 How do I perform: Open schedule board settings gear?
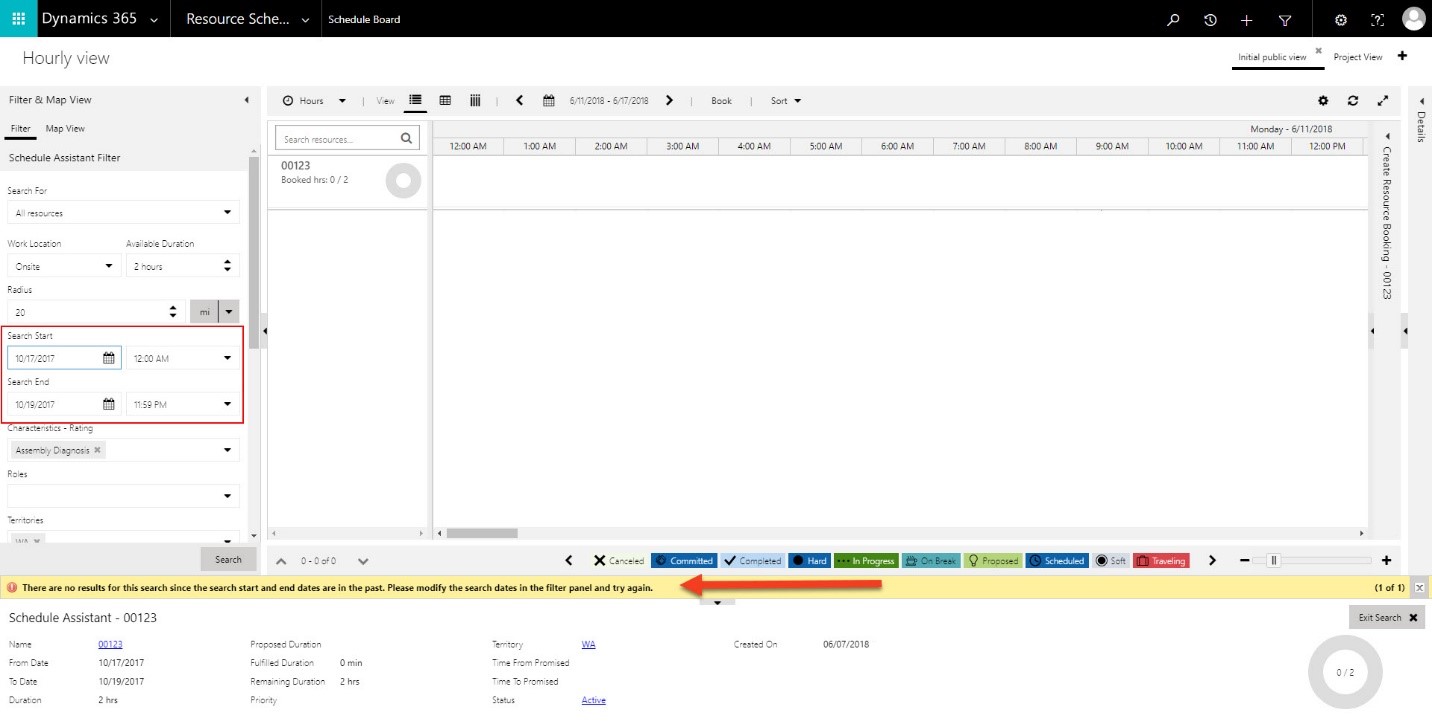[1323, 101]
